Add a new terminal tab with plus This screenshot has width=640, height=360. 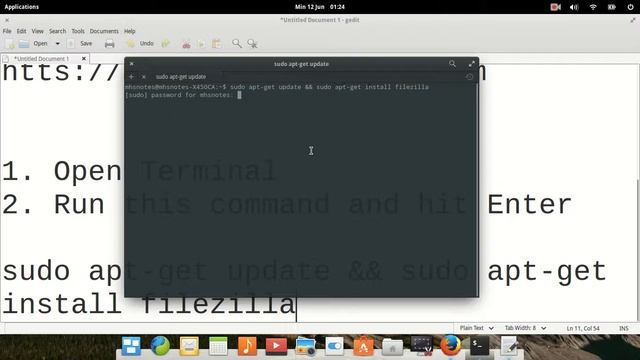point(131,77)
